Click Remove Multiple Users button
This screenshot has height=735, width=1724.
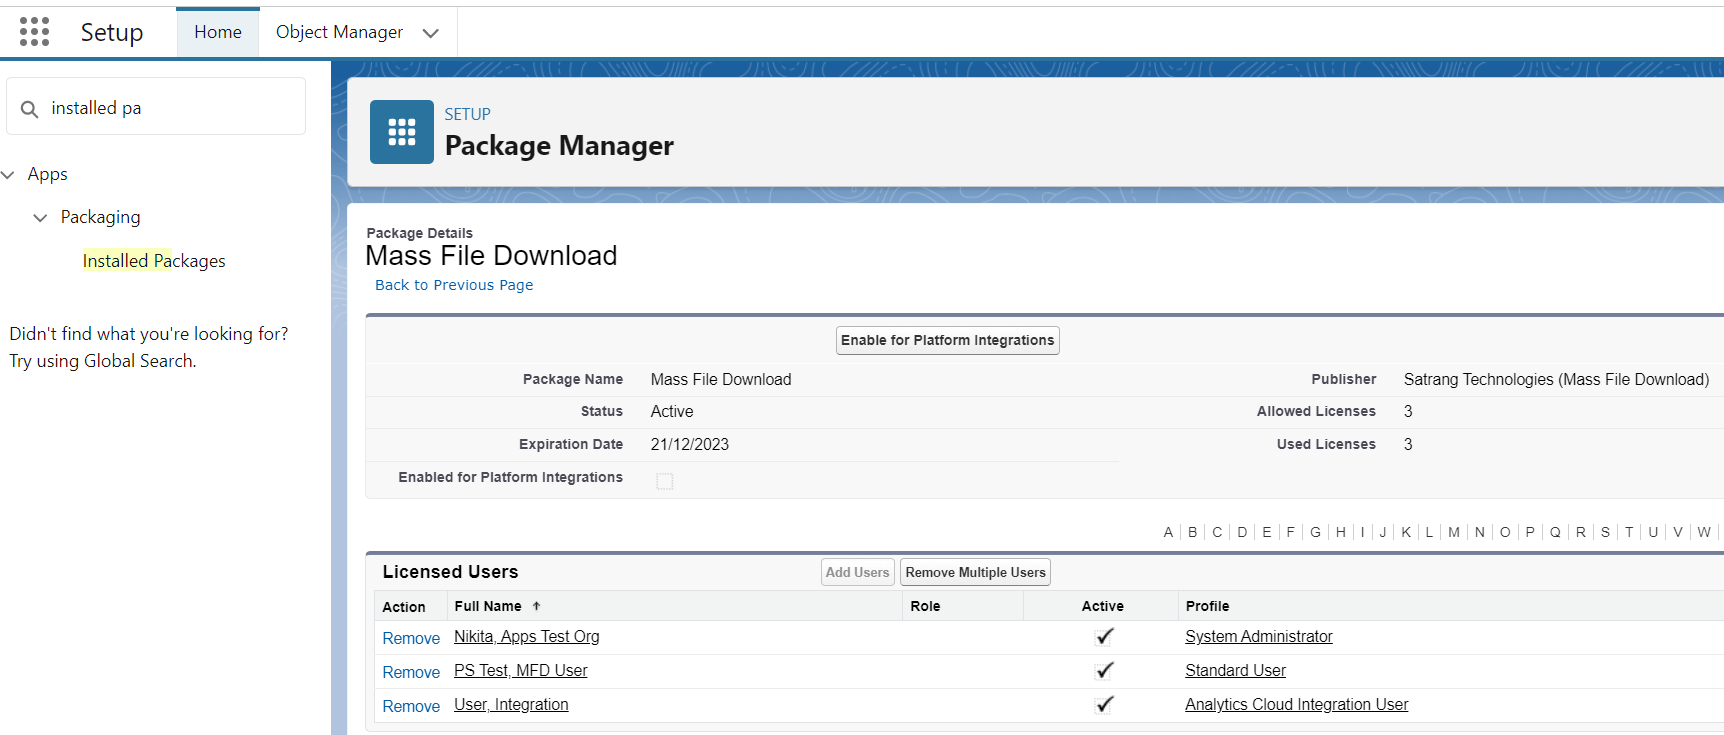[x=975, y=572]
